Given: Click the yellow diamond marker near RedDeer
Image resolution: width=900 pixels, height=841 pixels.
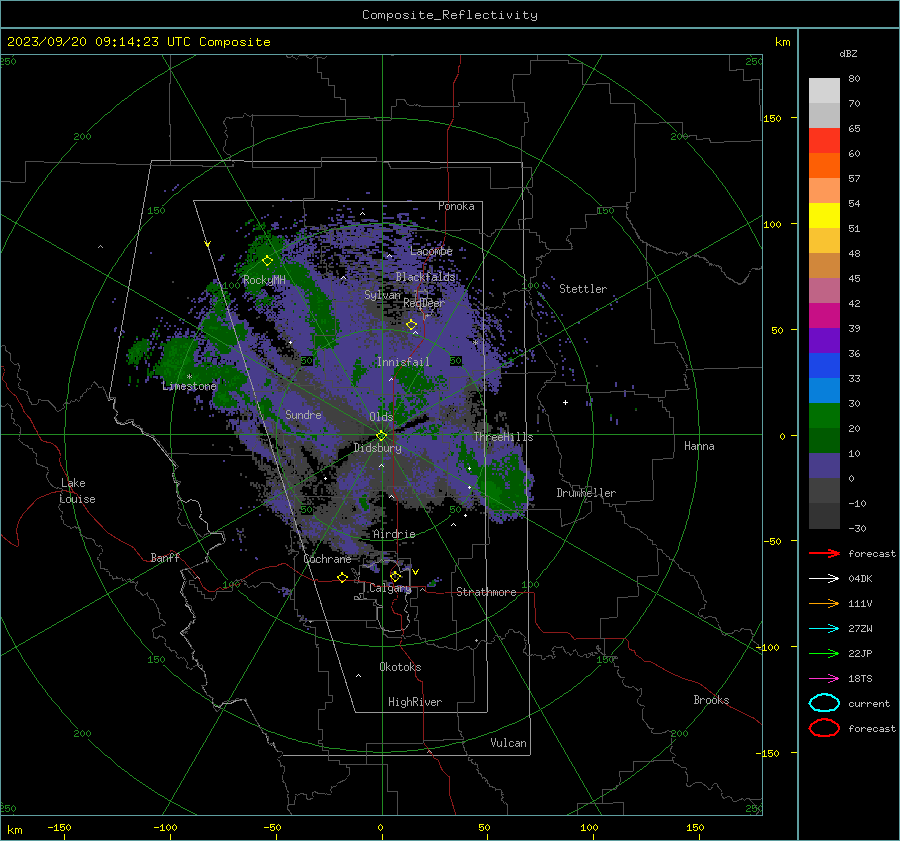Looking at the screenshot, I should click(411, 325).
